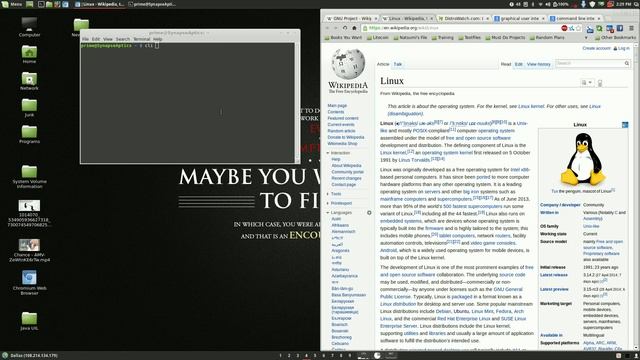
Task: Open Training bookmark folder
Action: coord(442,38)
